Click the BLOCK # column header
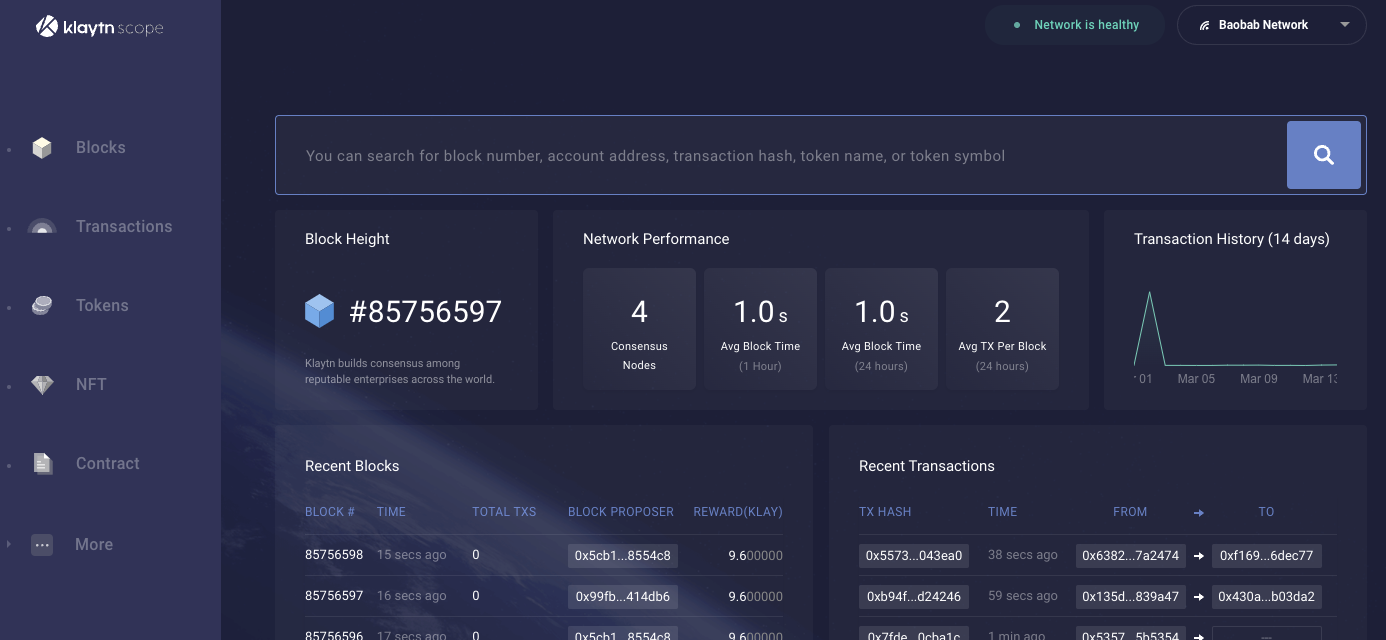 click(330, 512)
